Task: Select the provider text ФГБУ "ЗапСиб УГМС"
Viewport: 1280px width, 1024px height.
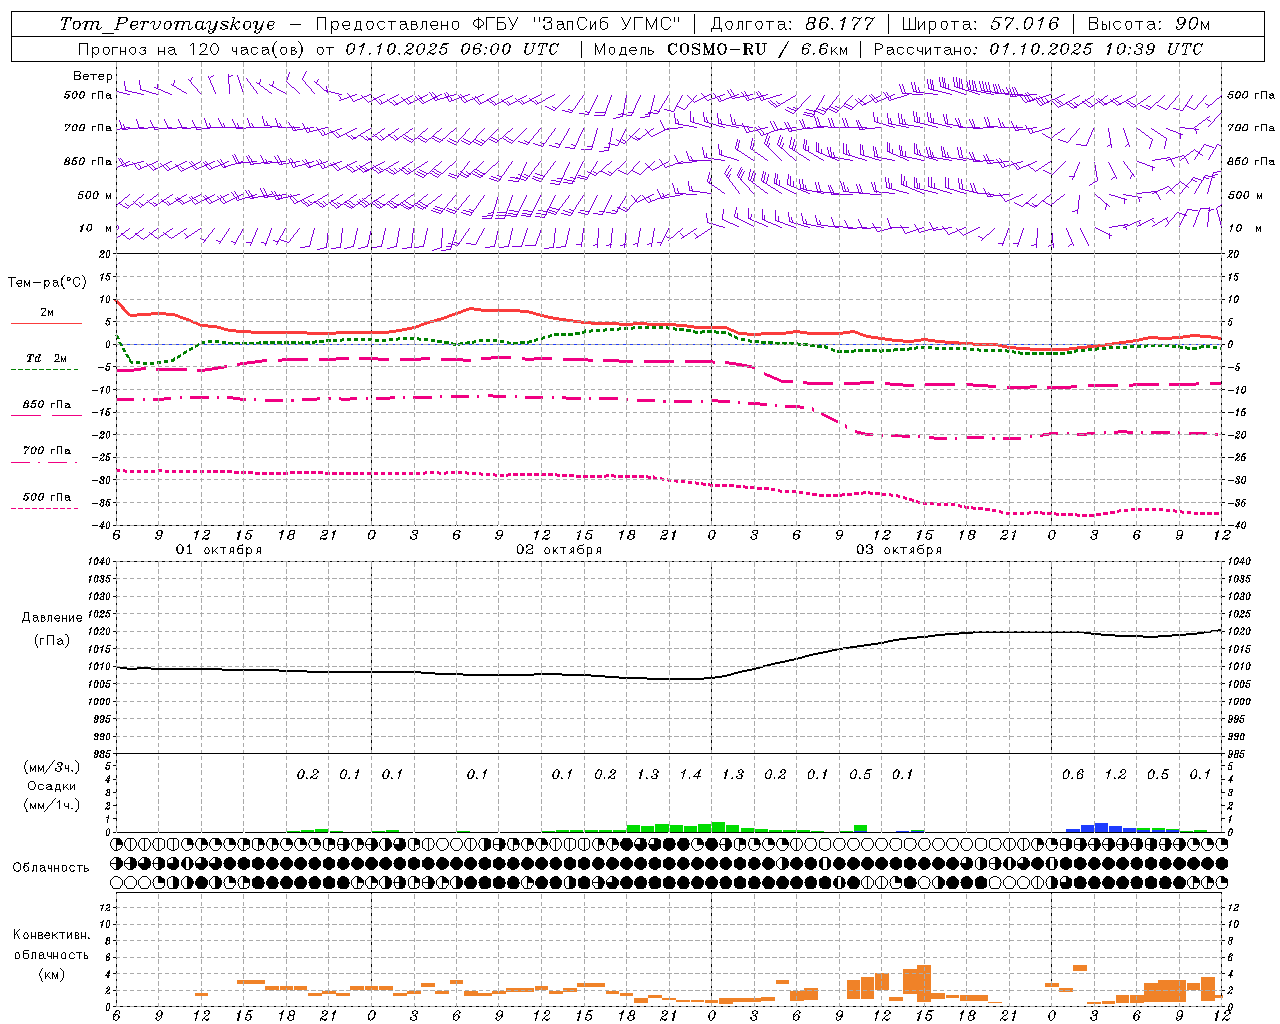Action: point(576,24)
